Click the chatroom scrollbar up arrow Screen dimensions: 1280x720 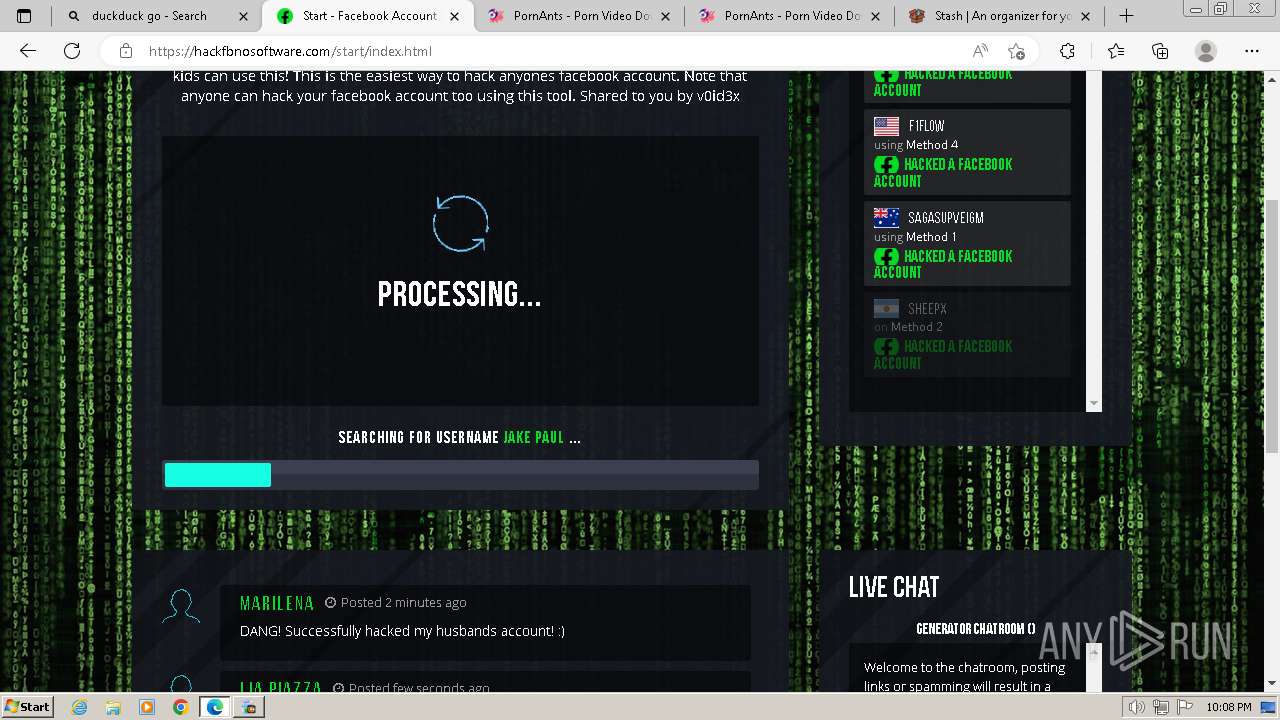1093,651
